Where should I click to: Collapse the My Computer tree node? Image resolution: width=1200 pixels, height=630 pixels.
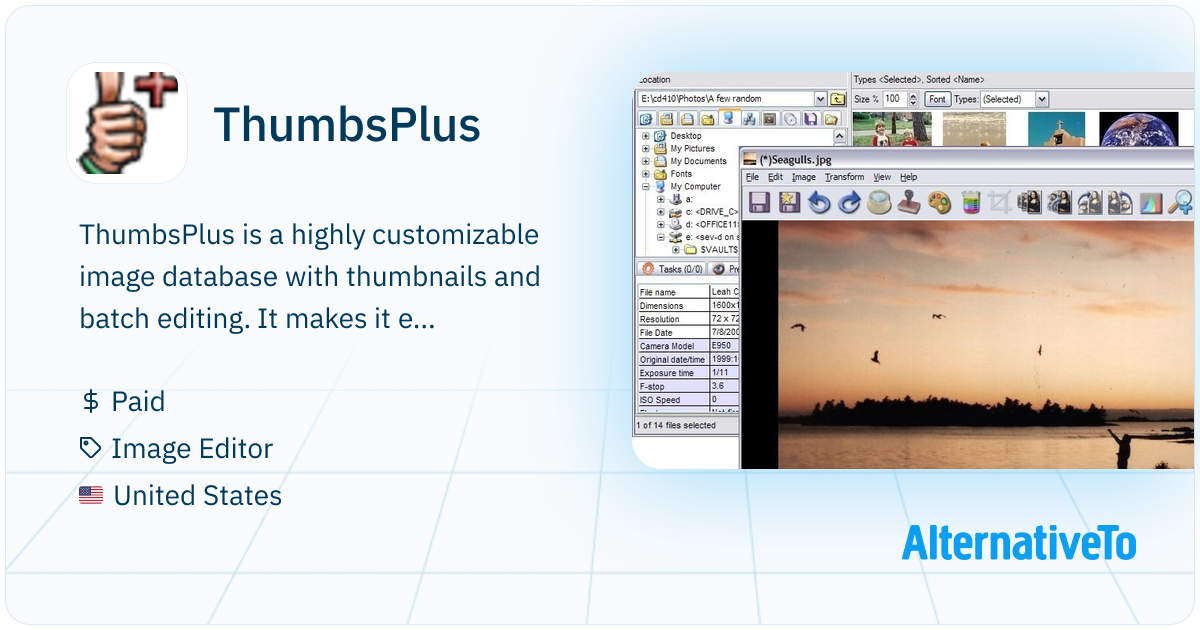click(x=646, y=186)
